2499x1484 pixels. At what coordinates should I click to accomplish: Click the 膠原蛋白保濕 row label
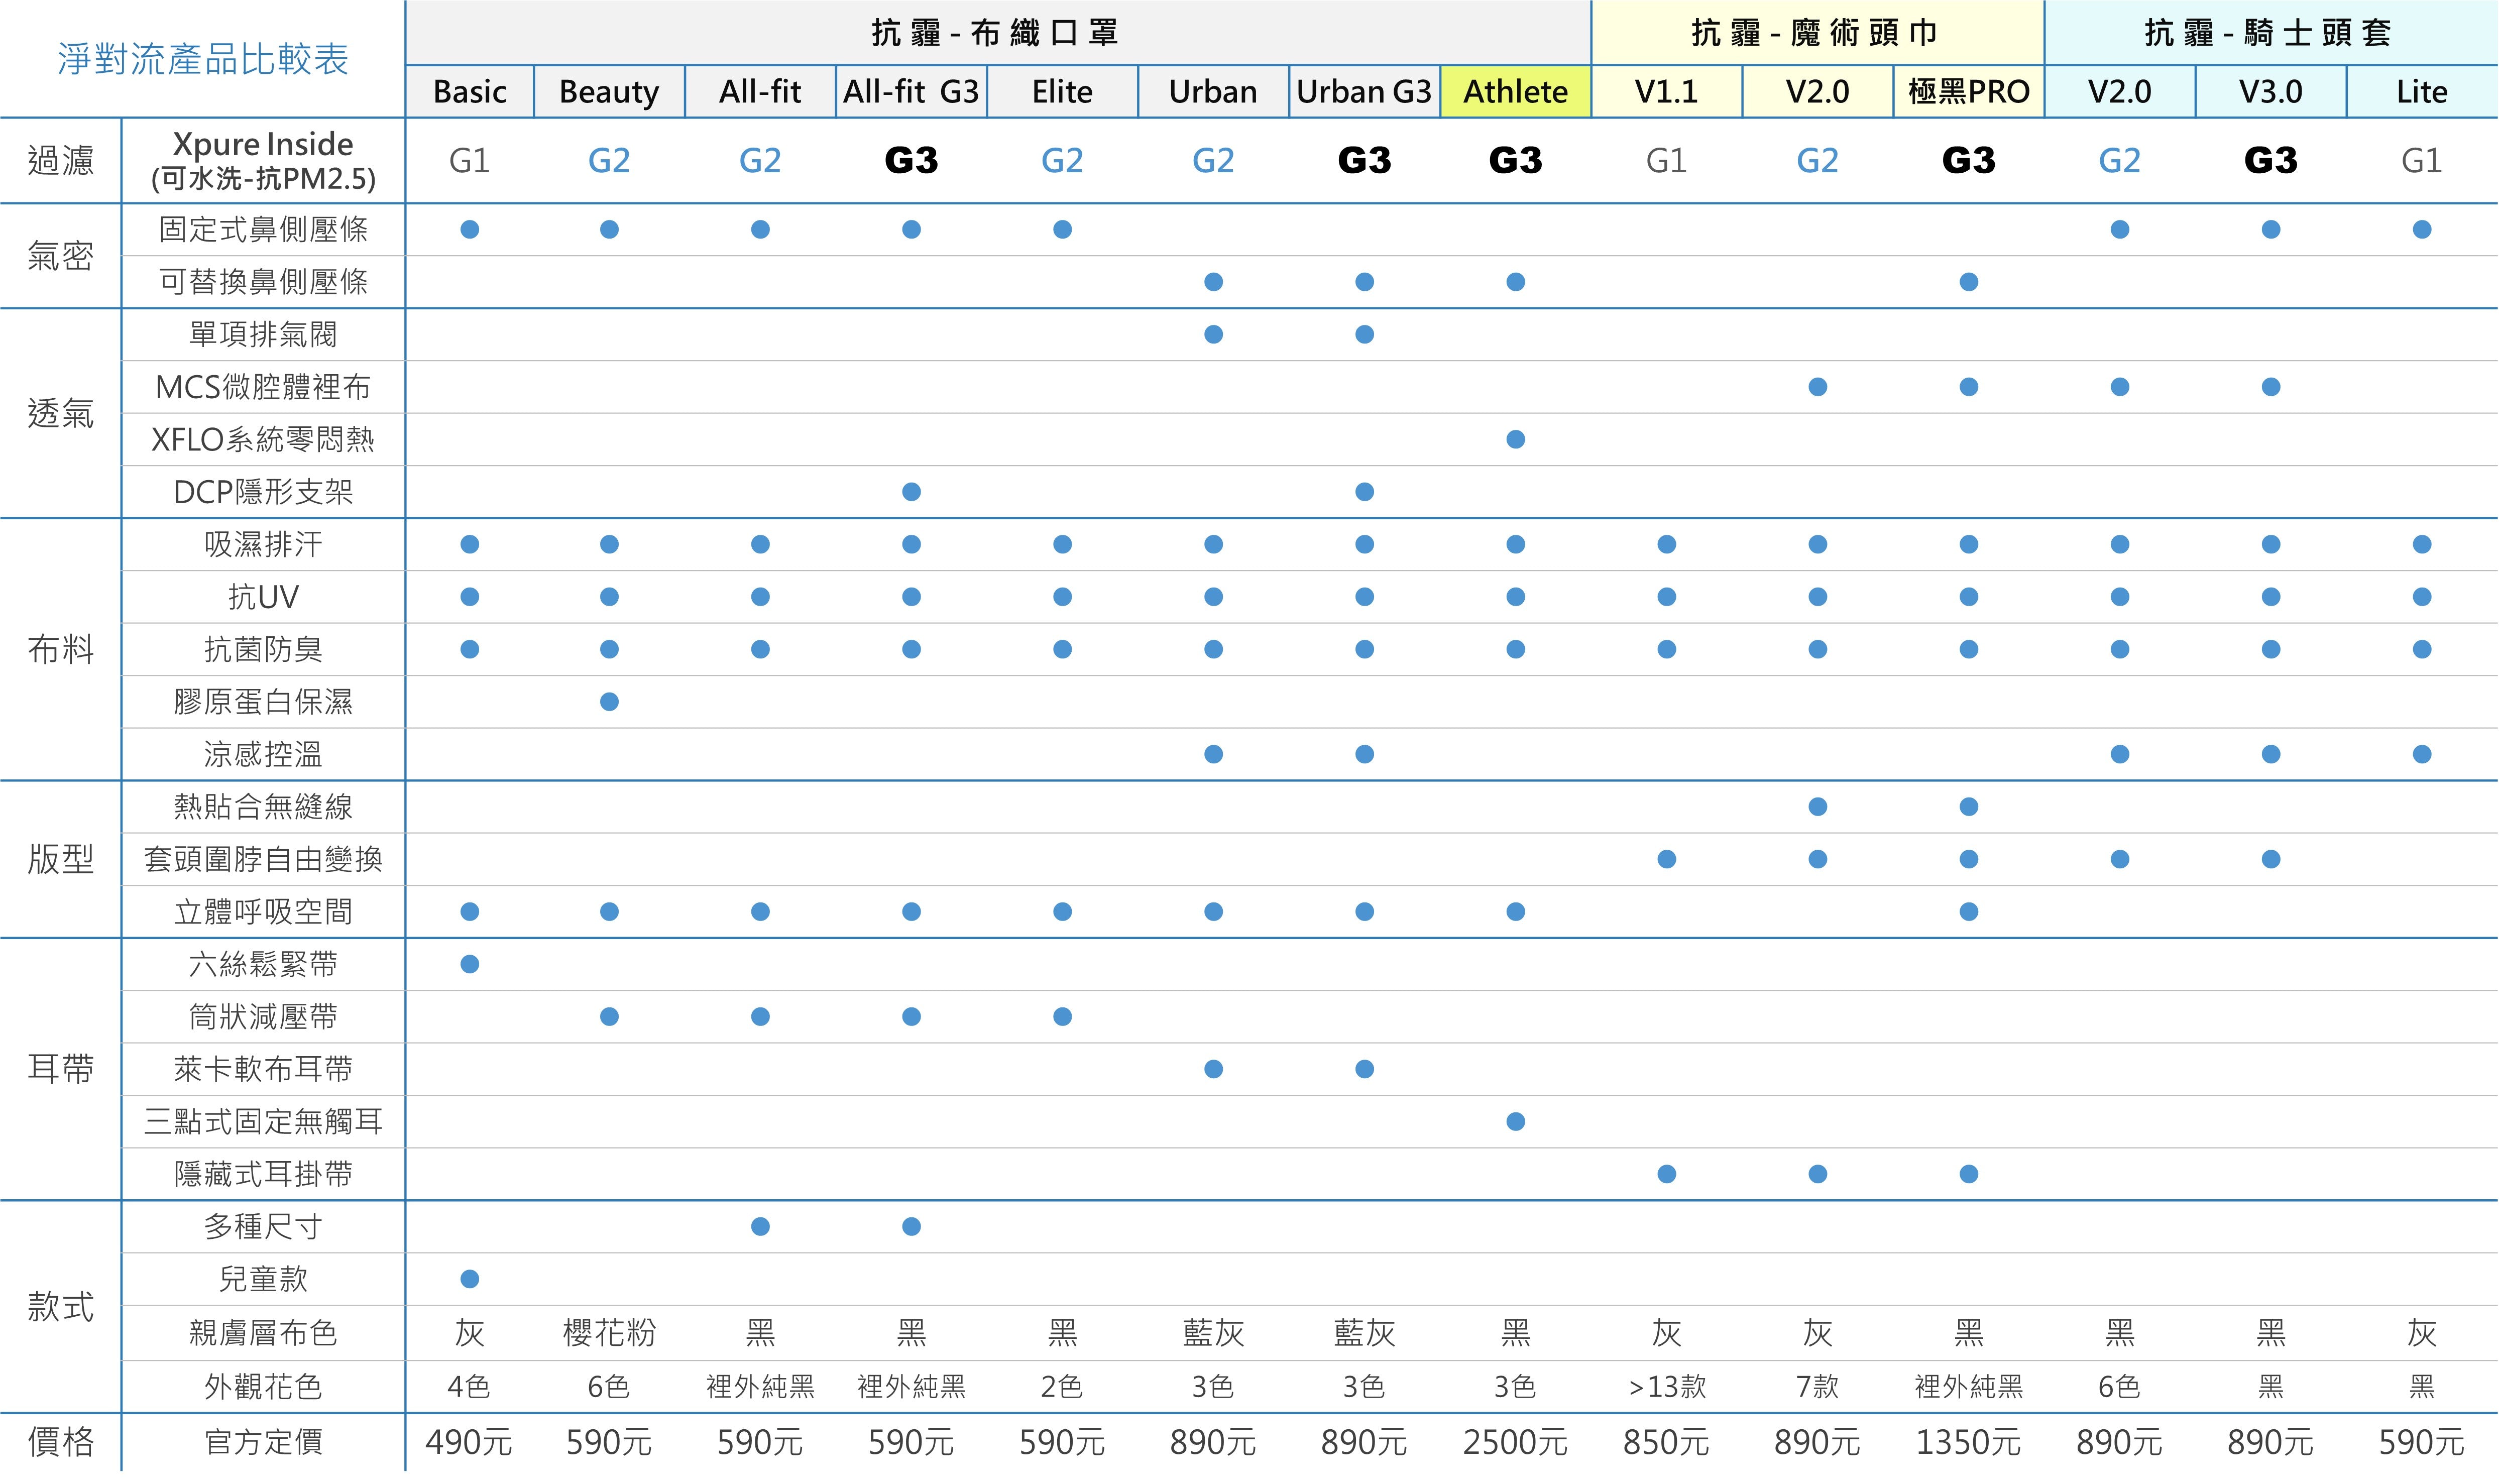point(263,702)
